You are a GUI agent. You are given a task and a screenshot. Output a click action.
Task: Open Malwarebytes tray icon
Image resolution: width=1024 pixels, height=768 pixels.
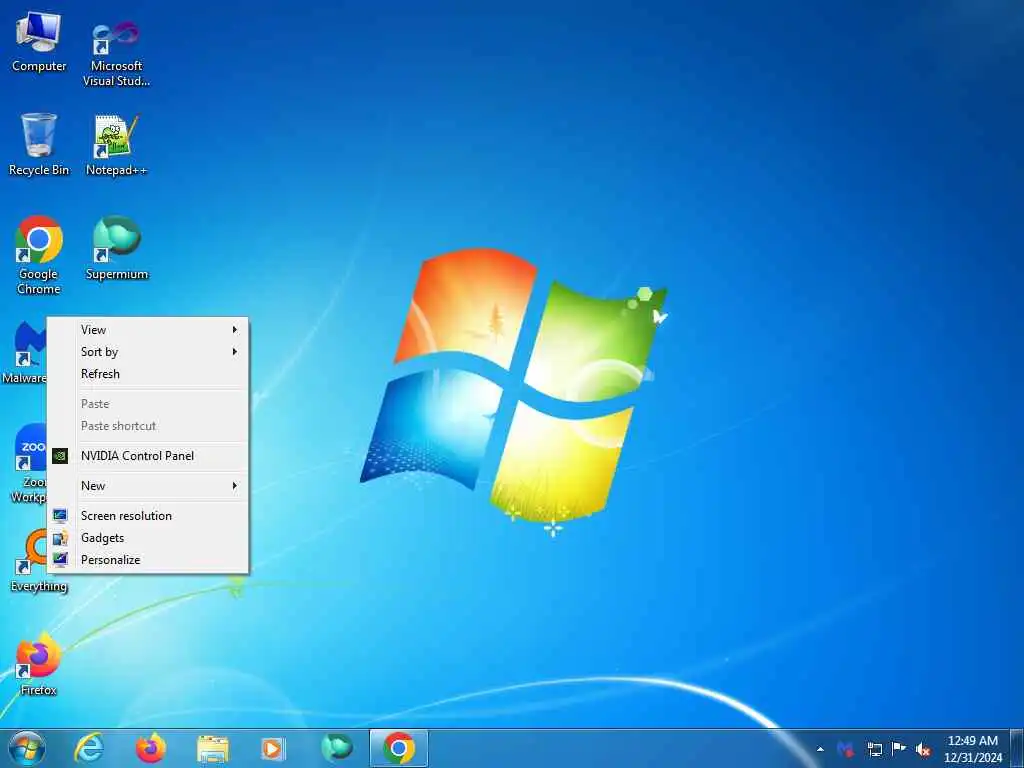(845, 749)
